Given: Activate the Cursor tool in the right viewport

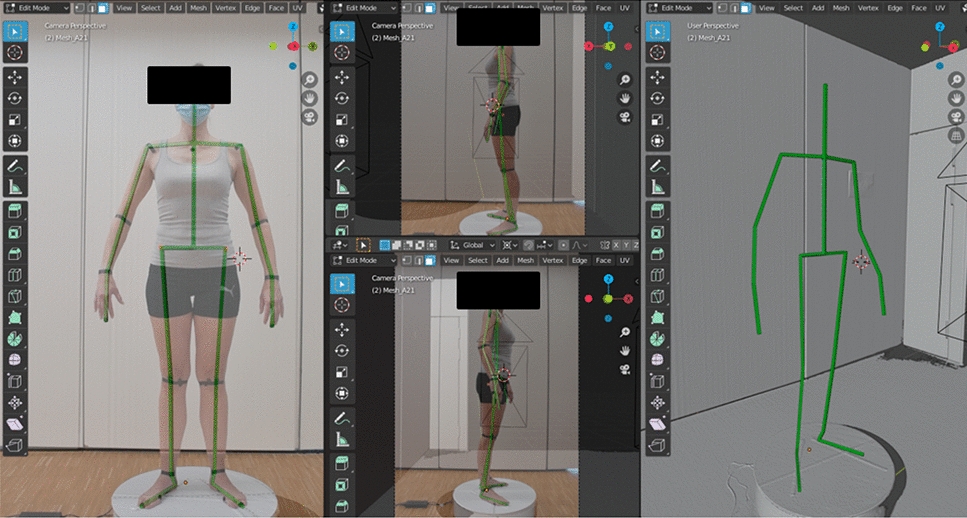Looking at the screenshot, I should pos(658,54).
